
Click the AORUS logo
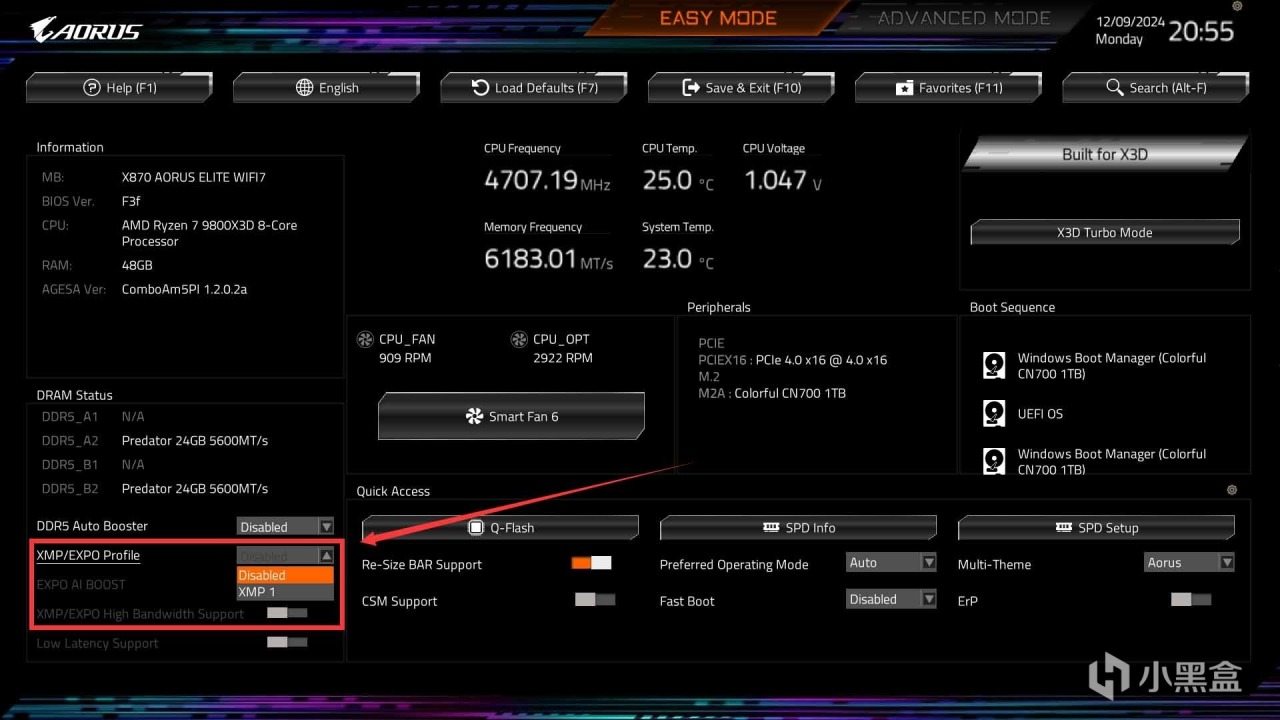click(86, 30)
